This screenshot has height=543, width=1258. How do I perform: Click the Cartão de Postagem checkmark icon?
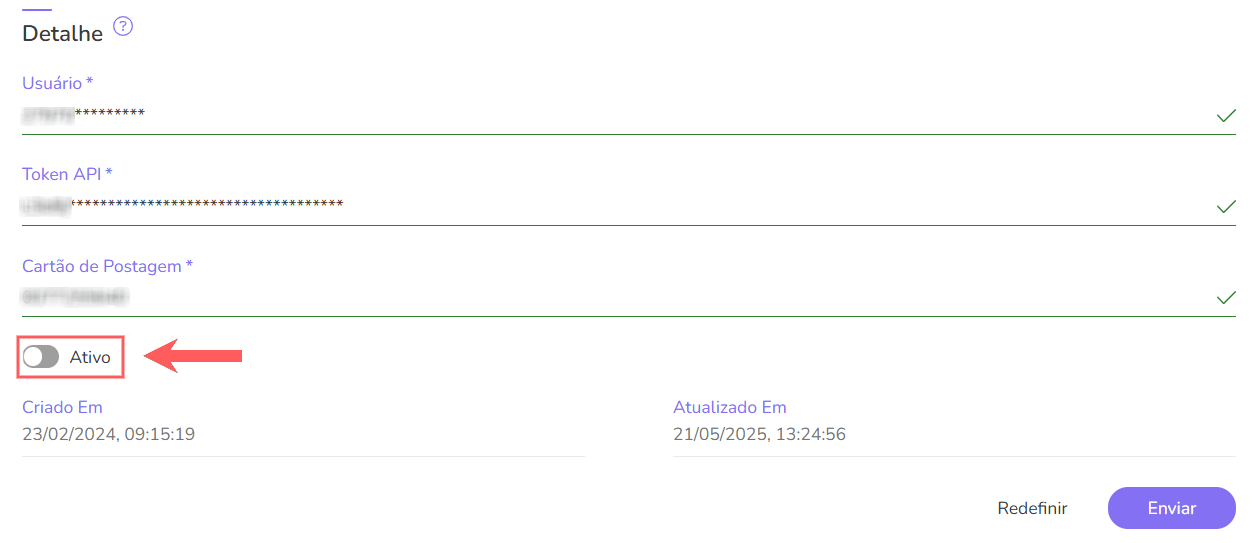point(1225,298)
